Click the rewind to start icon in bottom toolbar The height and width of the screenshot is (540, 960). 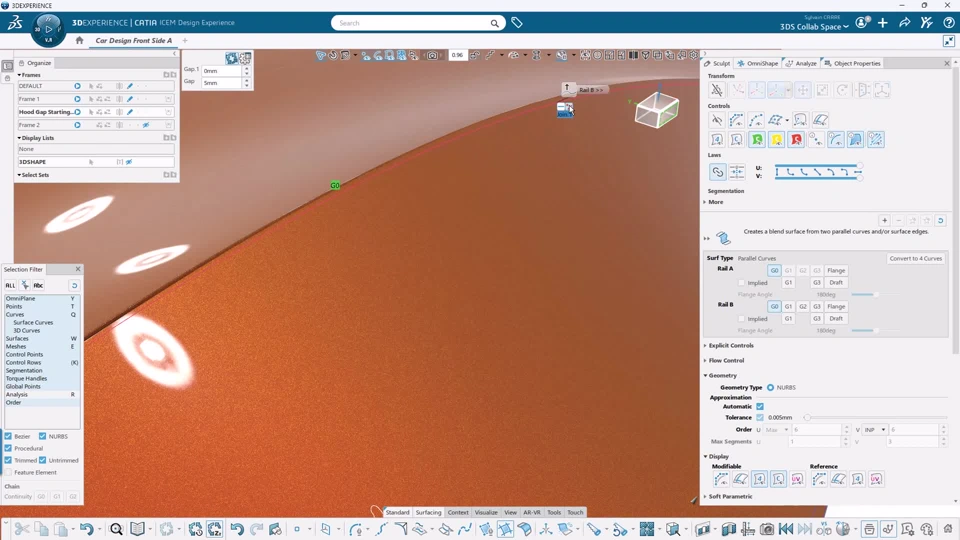(x=786, y=528)
